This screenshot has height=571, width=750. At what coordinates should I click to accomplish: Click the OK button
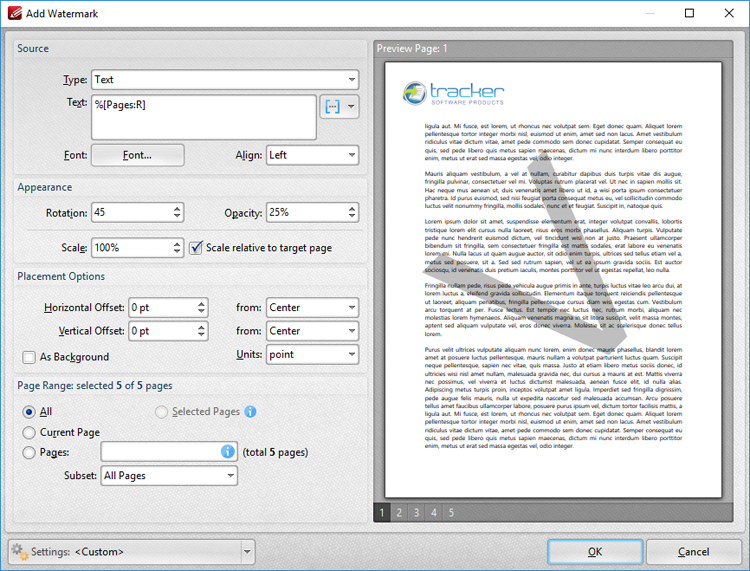pos(595,552)
